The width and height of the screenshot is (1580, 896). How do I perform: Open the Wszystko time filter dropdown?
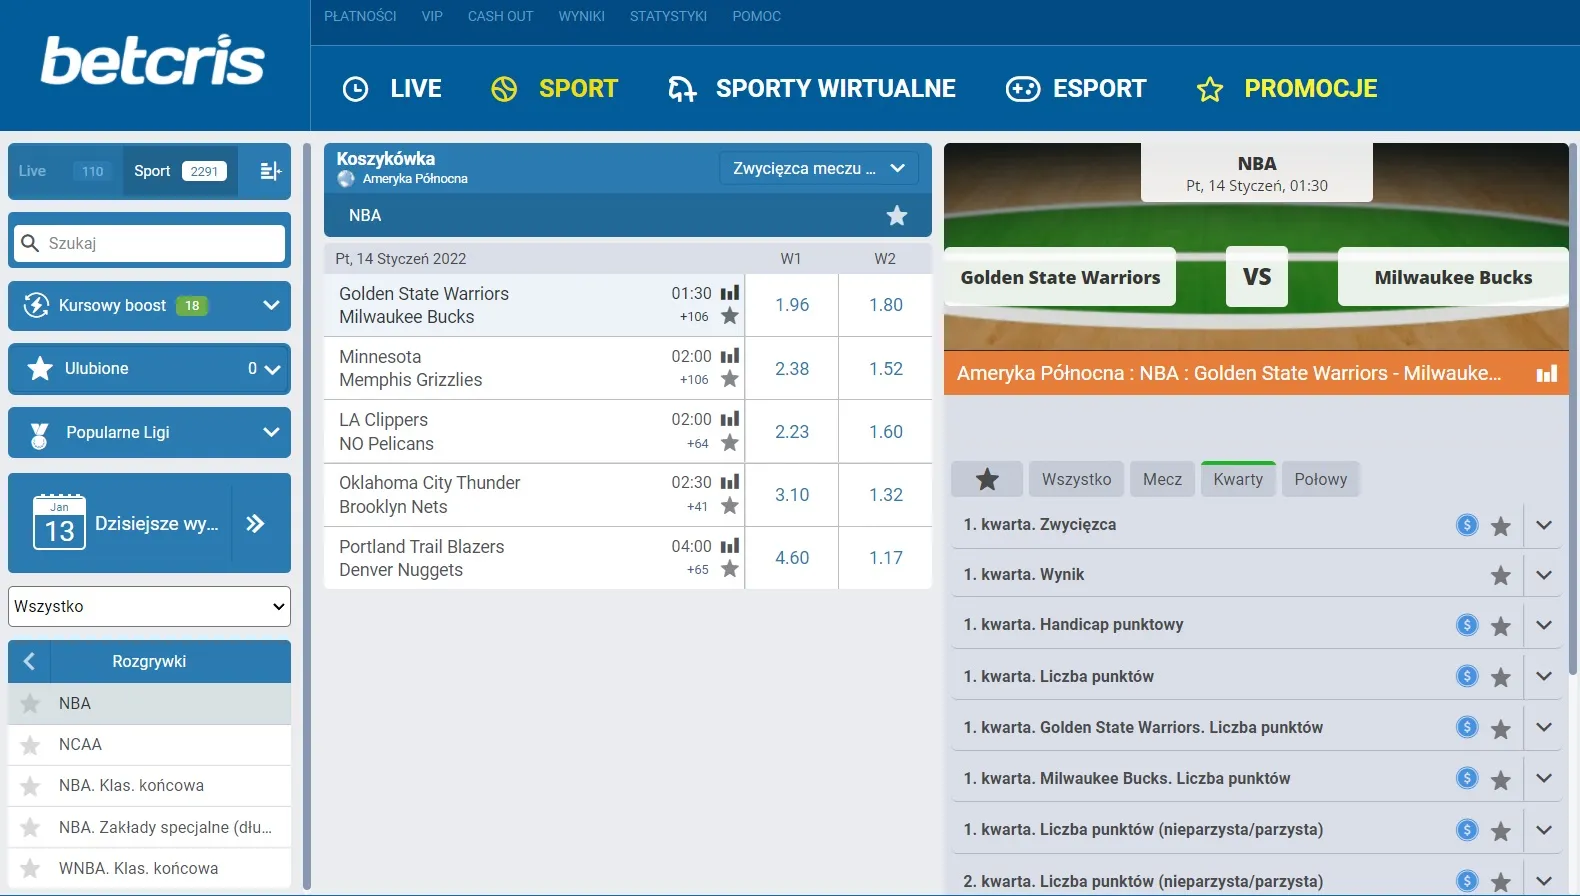click(150, 606)
